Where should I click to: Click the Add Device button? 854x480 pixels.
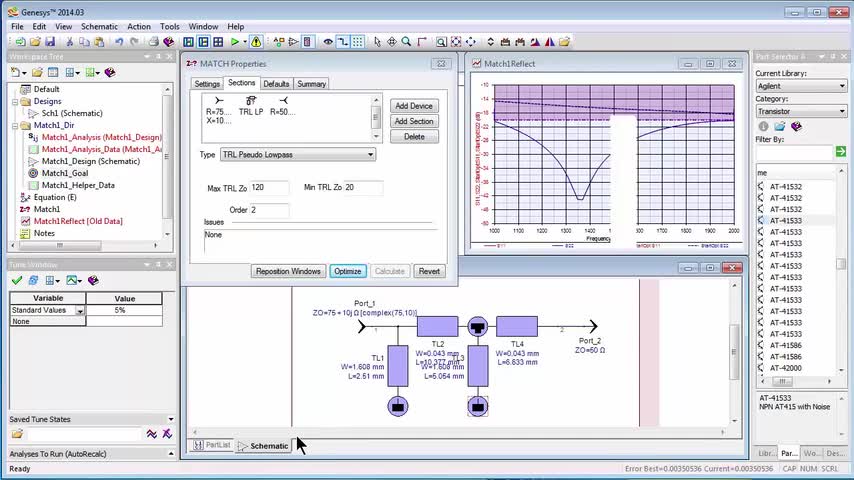pos(414,106)
